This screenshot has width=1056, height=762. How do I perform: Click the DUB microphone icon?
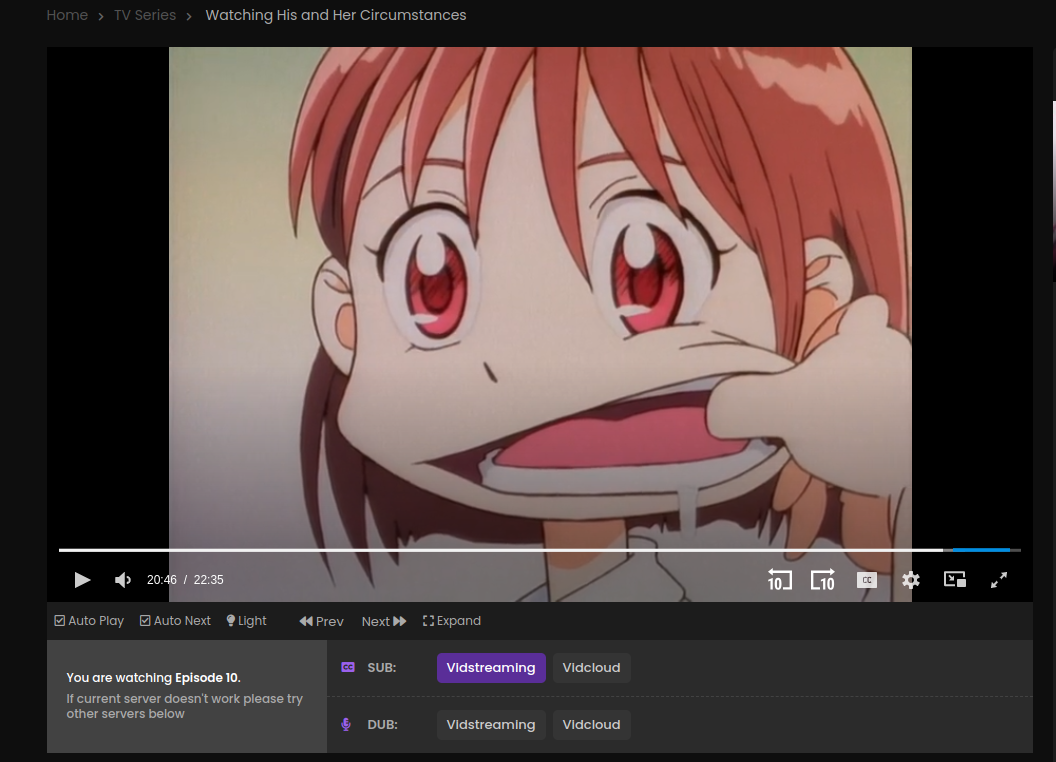pyautogui.click(x=346, y=724)
